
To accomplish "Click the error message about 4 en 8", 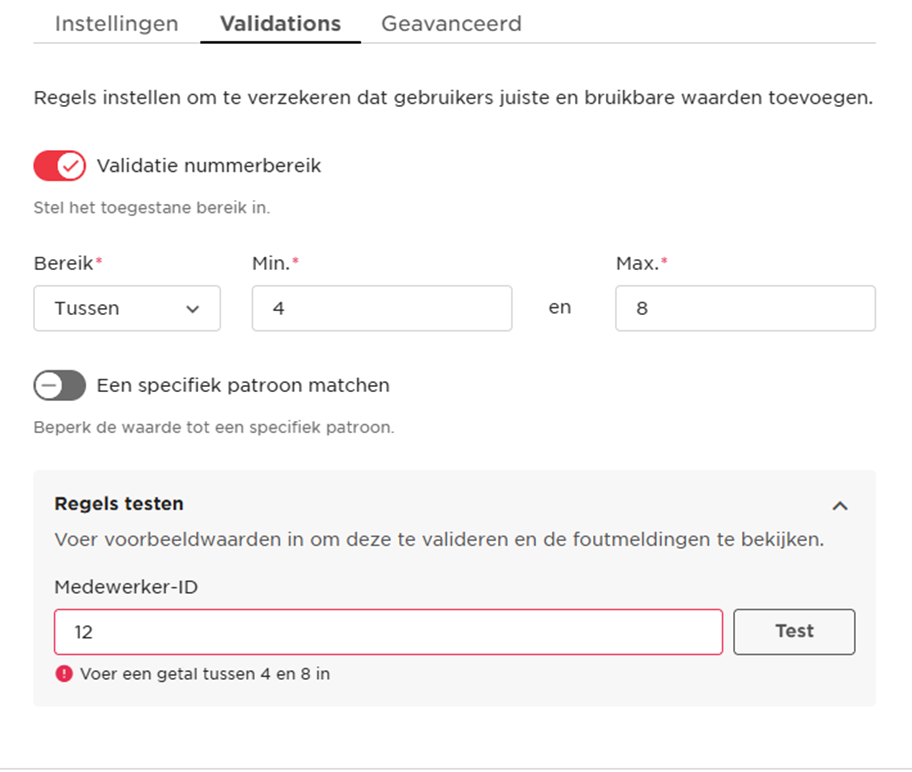I will point(205,674).
